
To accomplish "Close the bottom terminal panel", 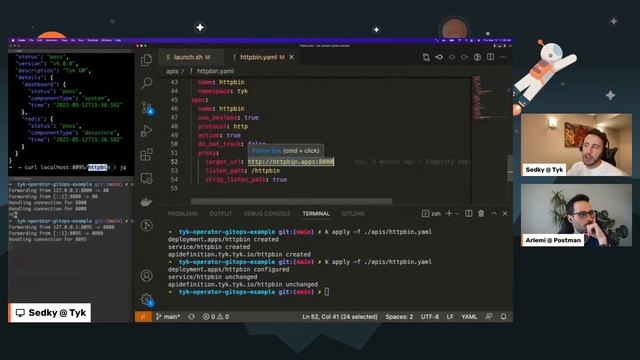I will (x=505, y=213).
